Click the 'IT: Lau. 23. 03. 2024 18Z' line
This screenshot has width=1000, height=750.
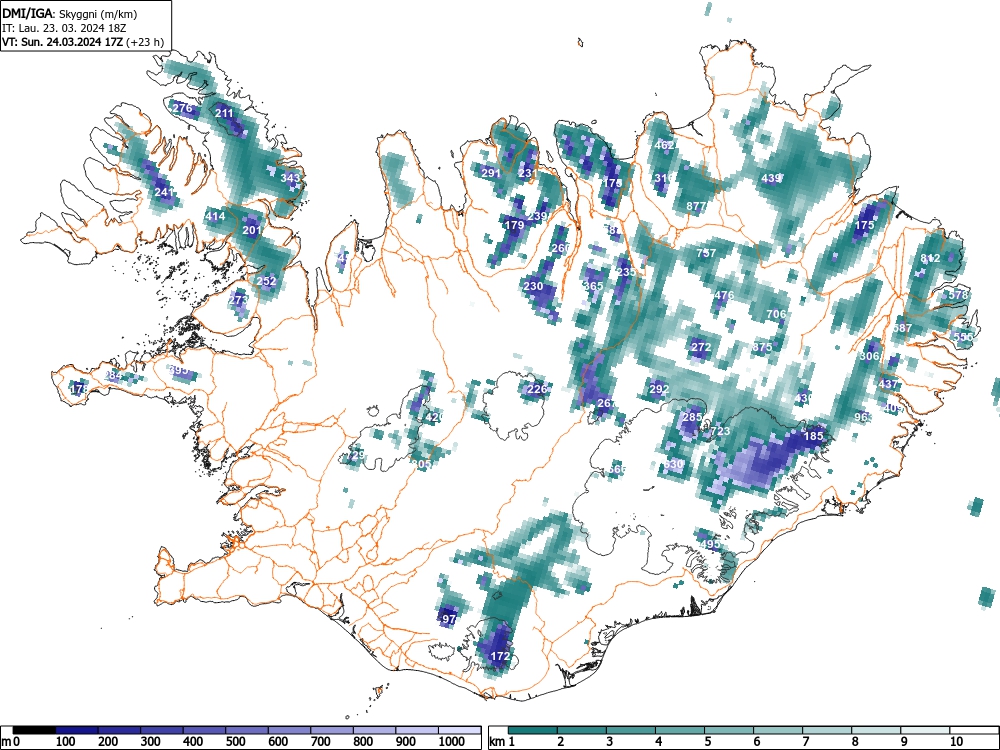point(64,29)
